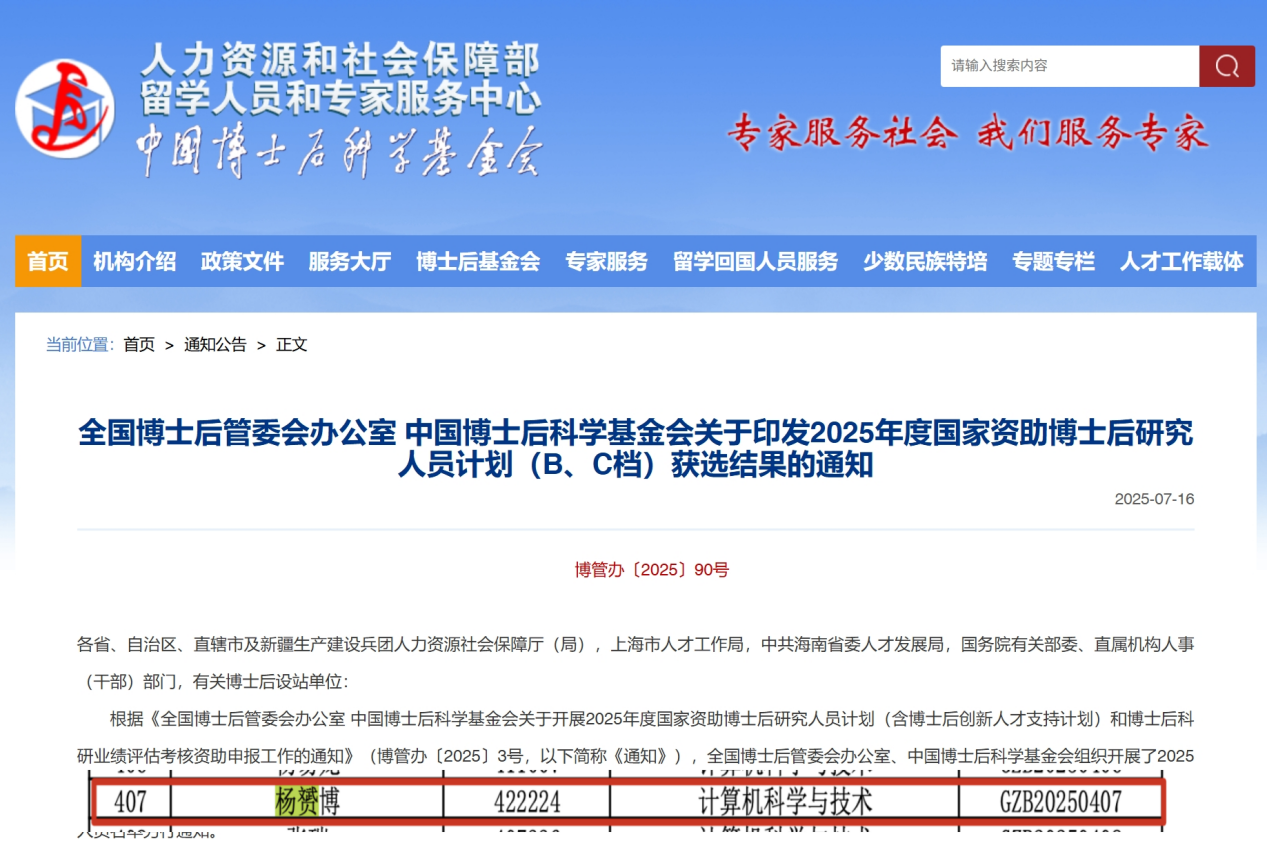Click the 计算机科学与技术 table cell
The width and height of the screenshot is (1267, 841).
click(x=785, y=802)
